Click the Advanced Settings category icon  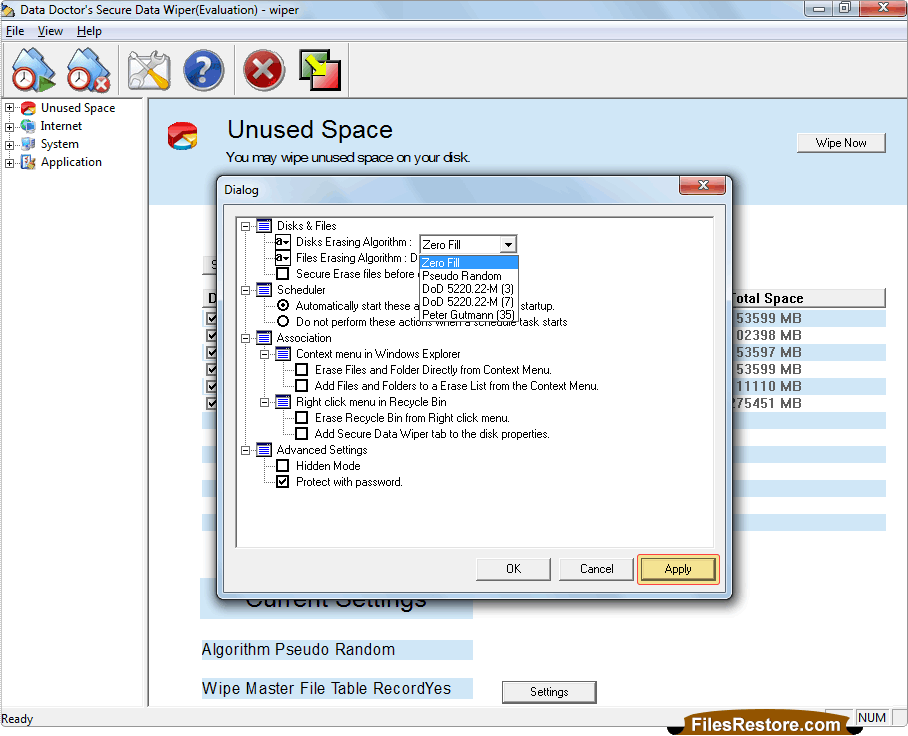pyautogui.click(x=264, y=450)
